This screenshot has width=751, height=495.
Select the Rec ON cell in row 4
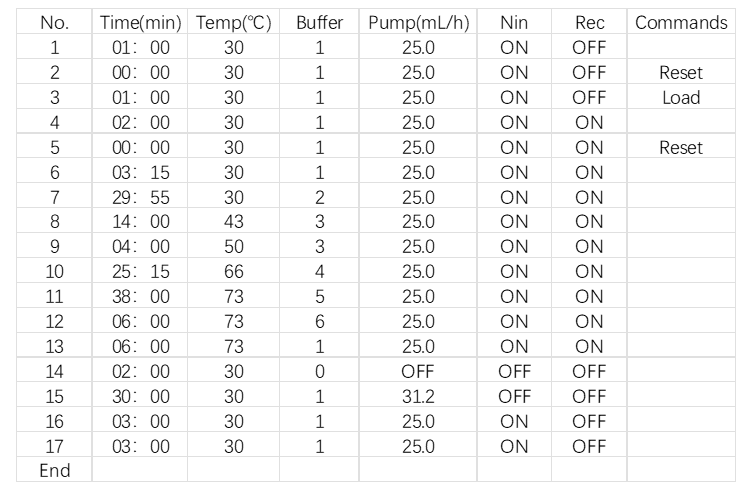(589, 123)
